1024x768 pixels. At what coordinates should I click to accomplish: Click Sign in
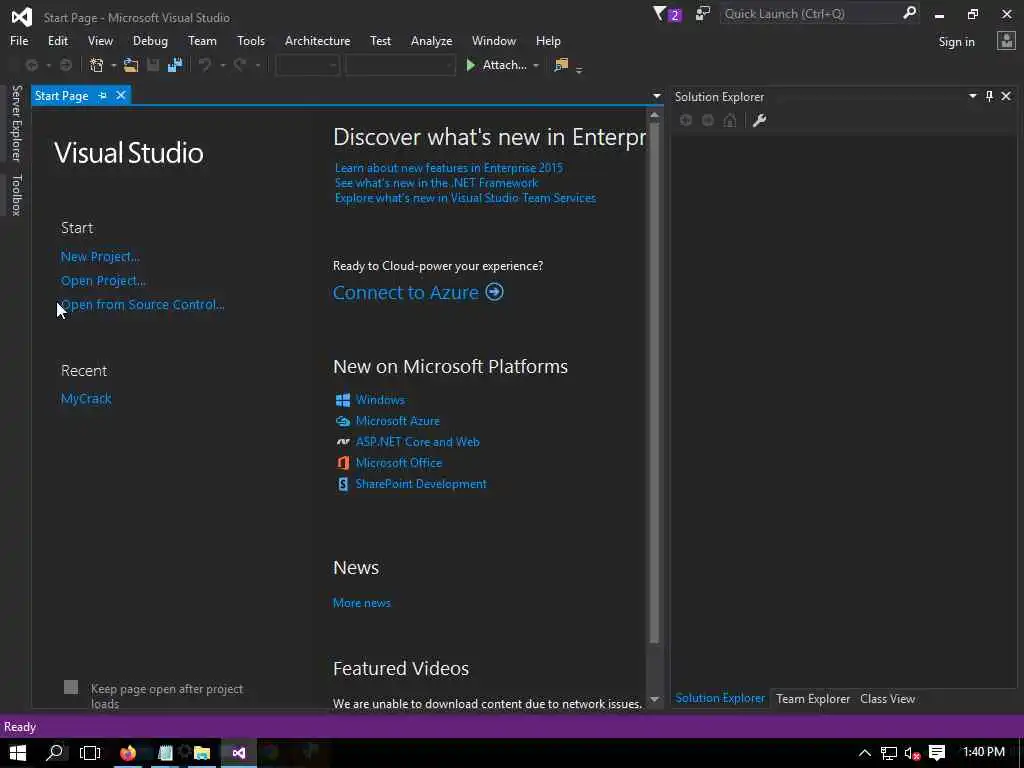(956, 41)
